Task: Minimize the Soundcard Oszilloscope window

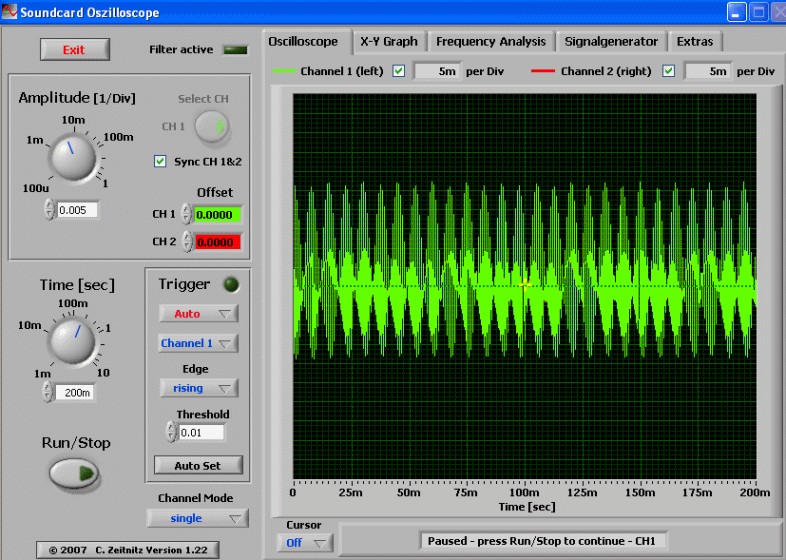Action: coord(736,12)
